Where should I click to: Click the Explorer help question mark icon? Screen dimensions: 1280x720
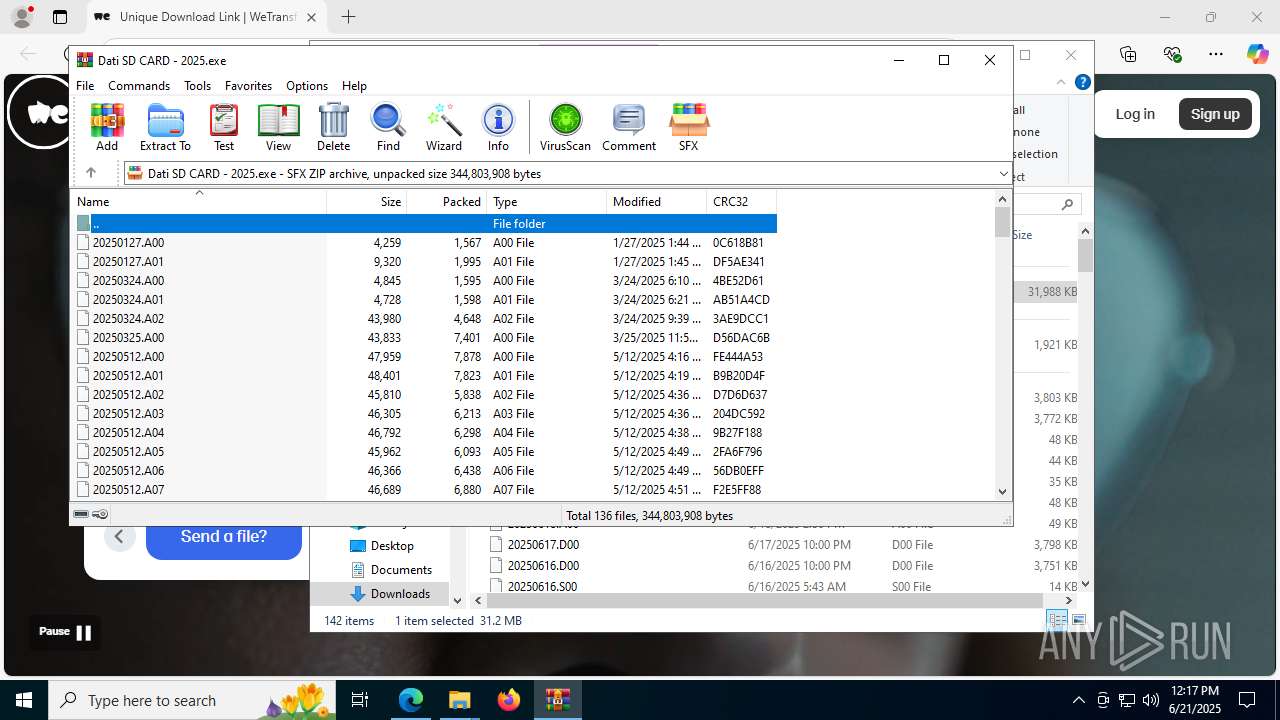pos(1082,82)
